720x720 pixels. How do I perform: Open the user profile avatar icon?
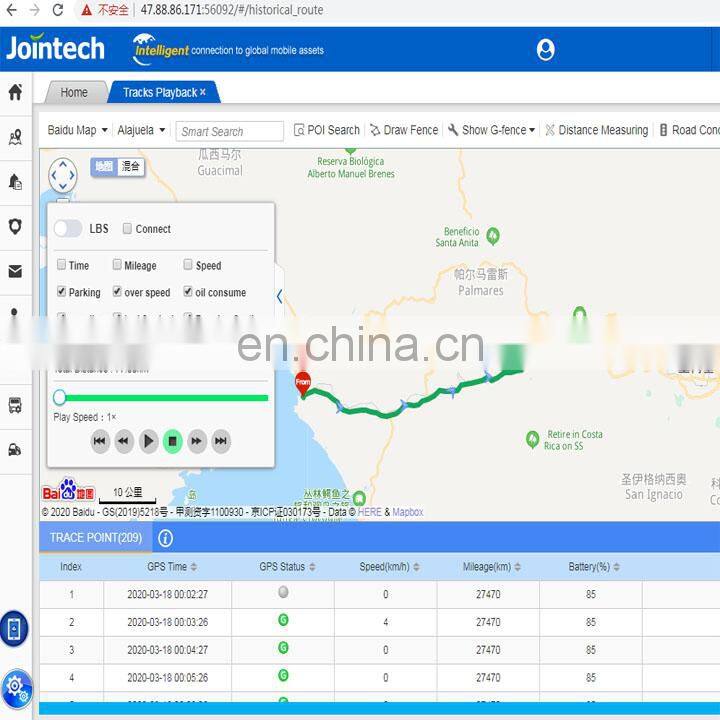[545, 49]
